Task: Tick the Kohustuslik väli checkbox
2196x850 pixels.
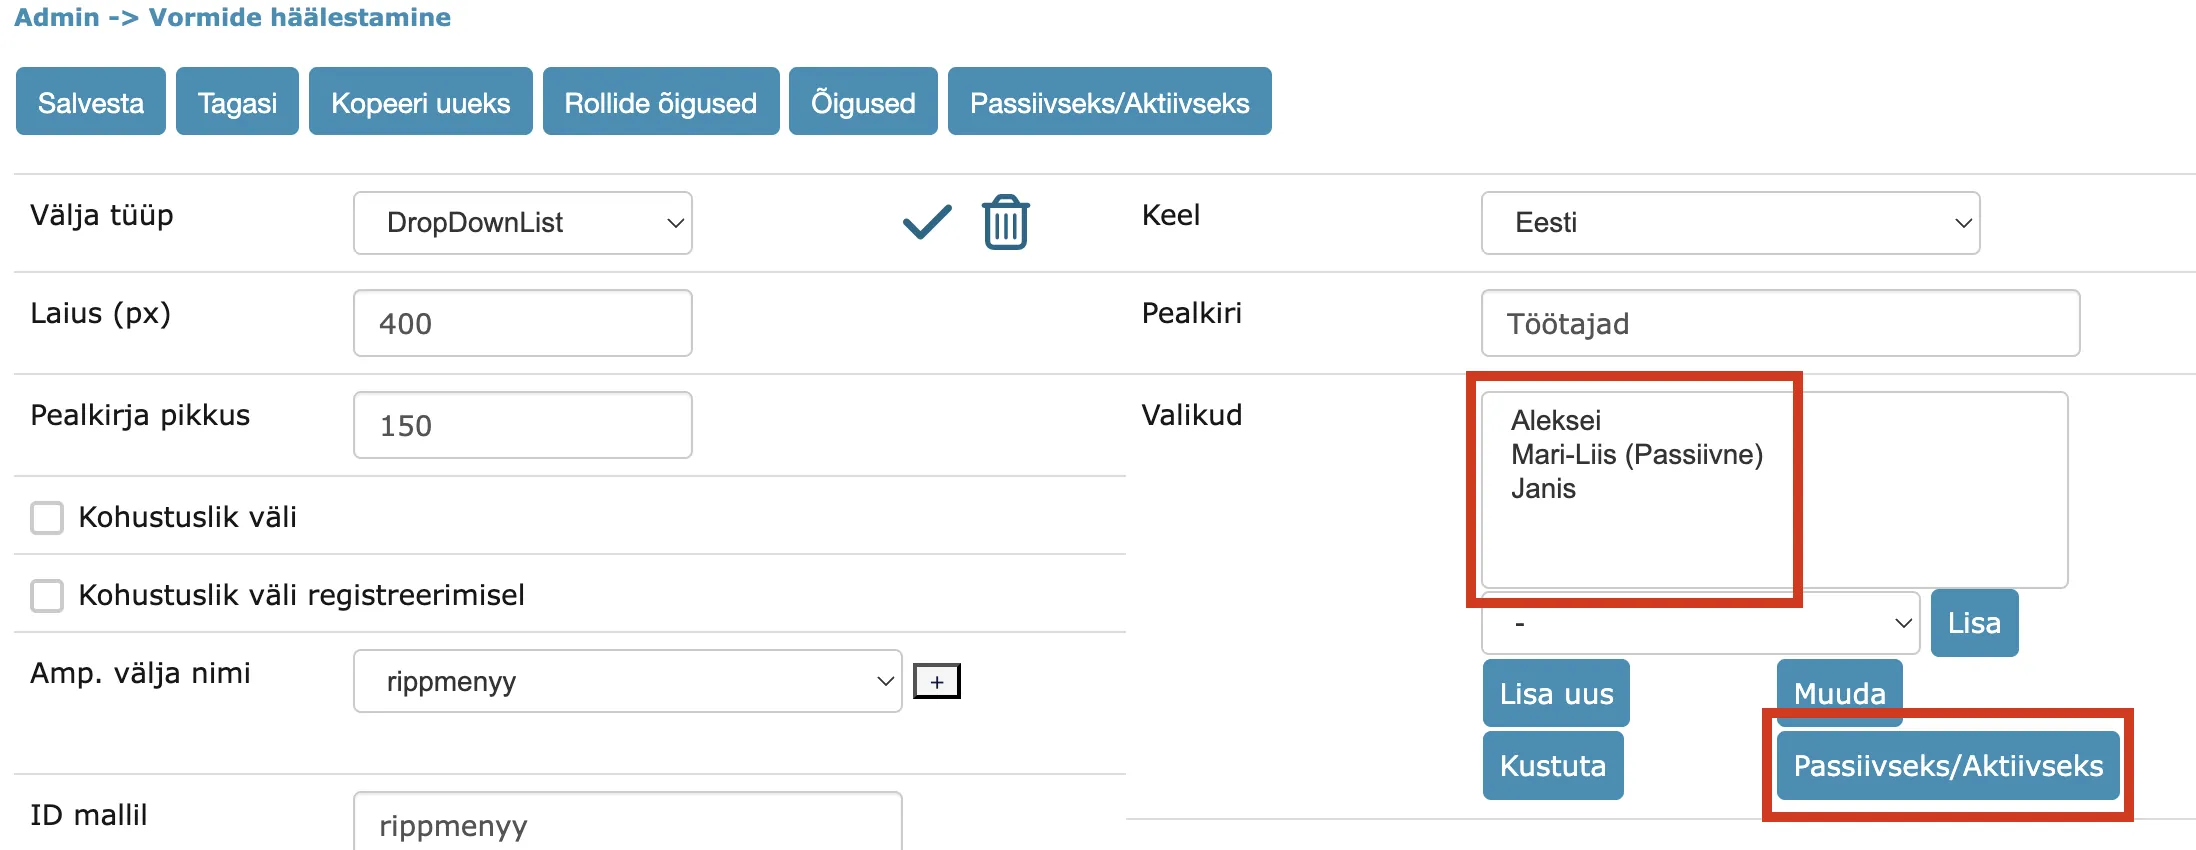Action: tap(47, 518)
